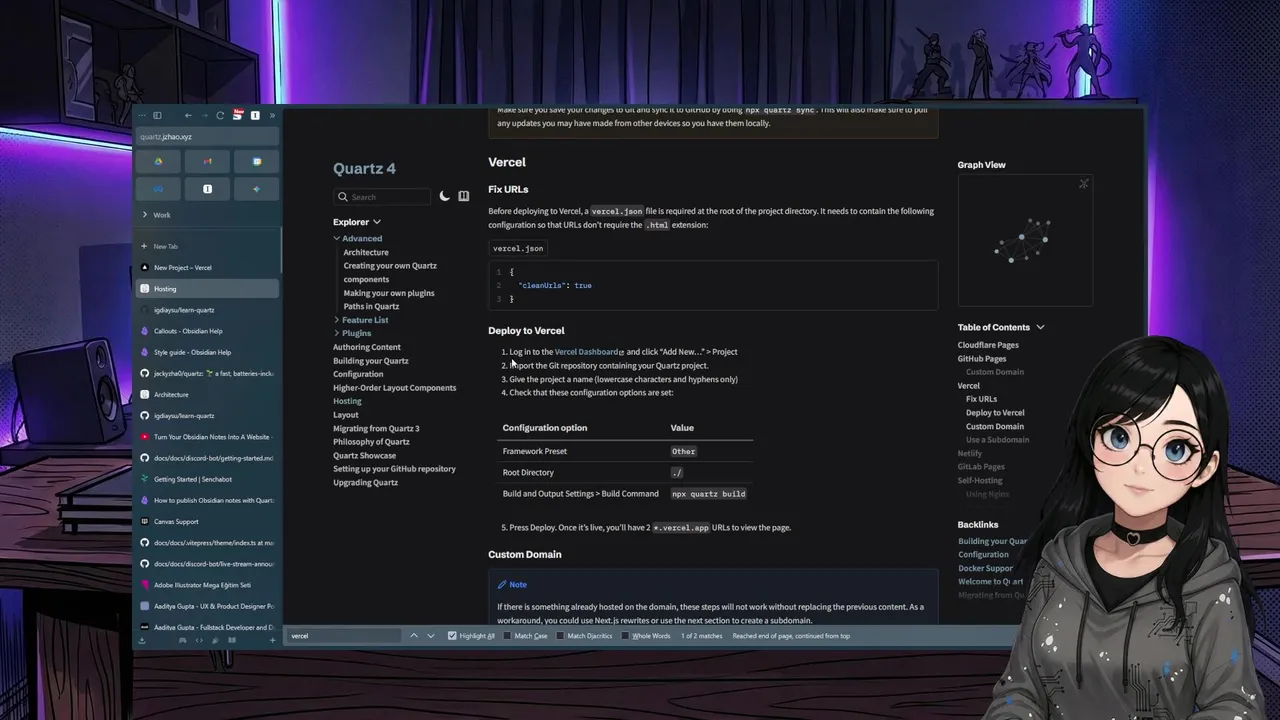Viewport: 1280px width, 720px height.
Task: Open Building your Quartz in Explorer
Action: point(371,361)
